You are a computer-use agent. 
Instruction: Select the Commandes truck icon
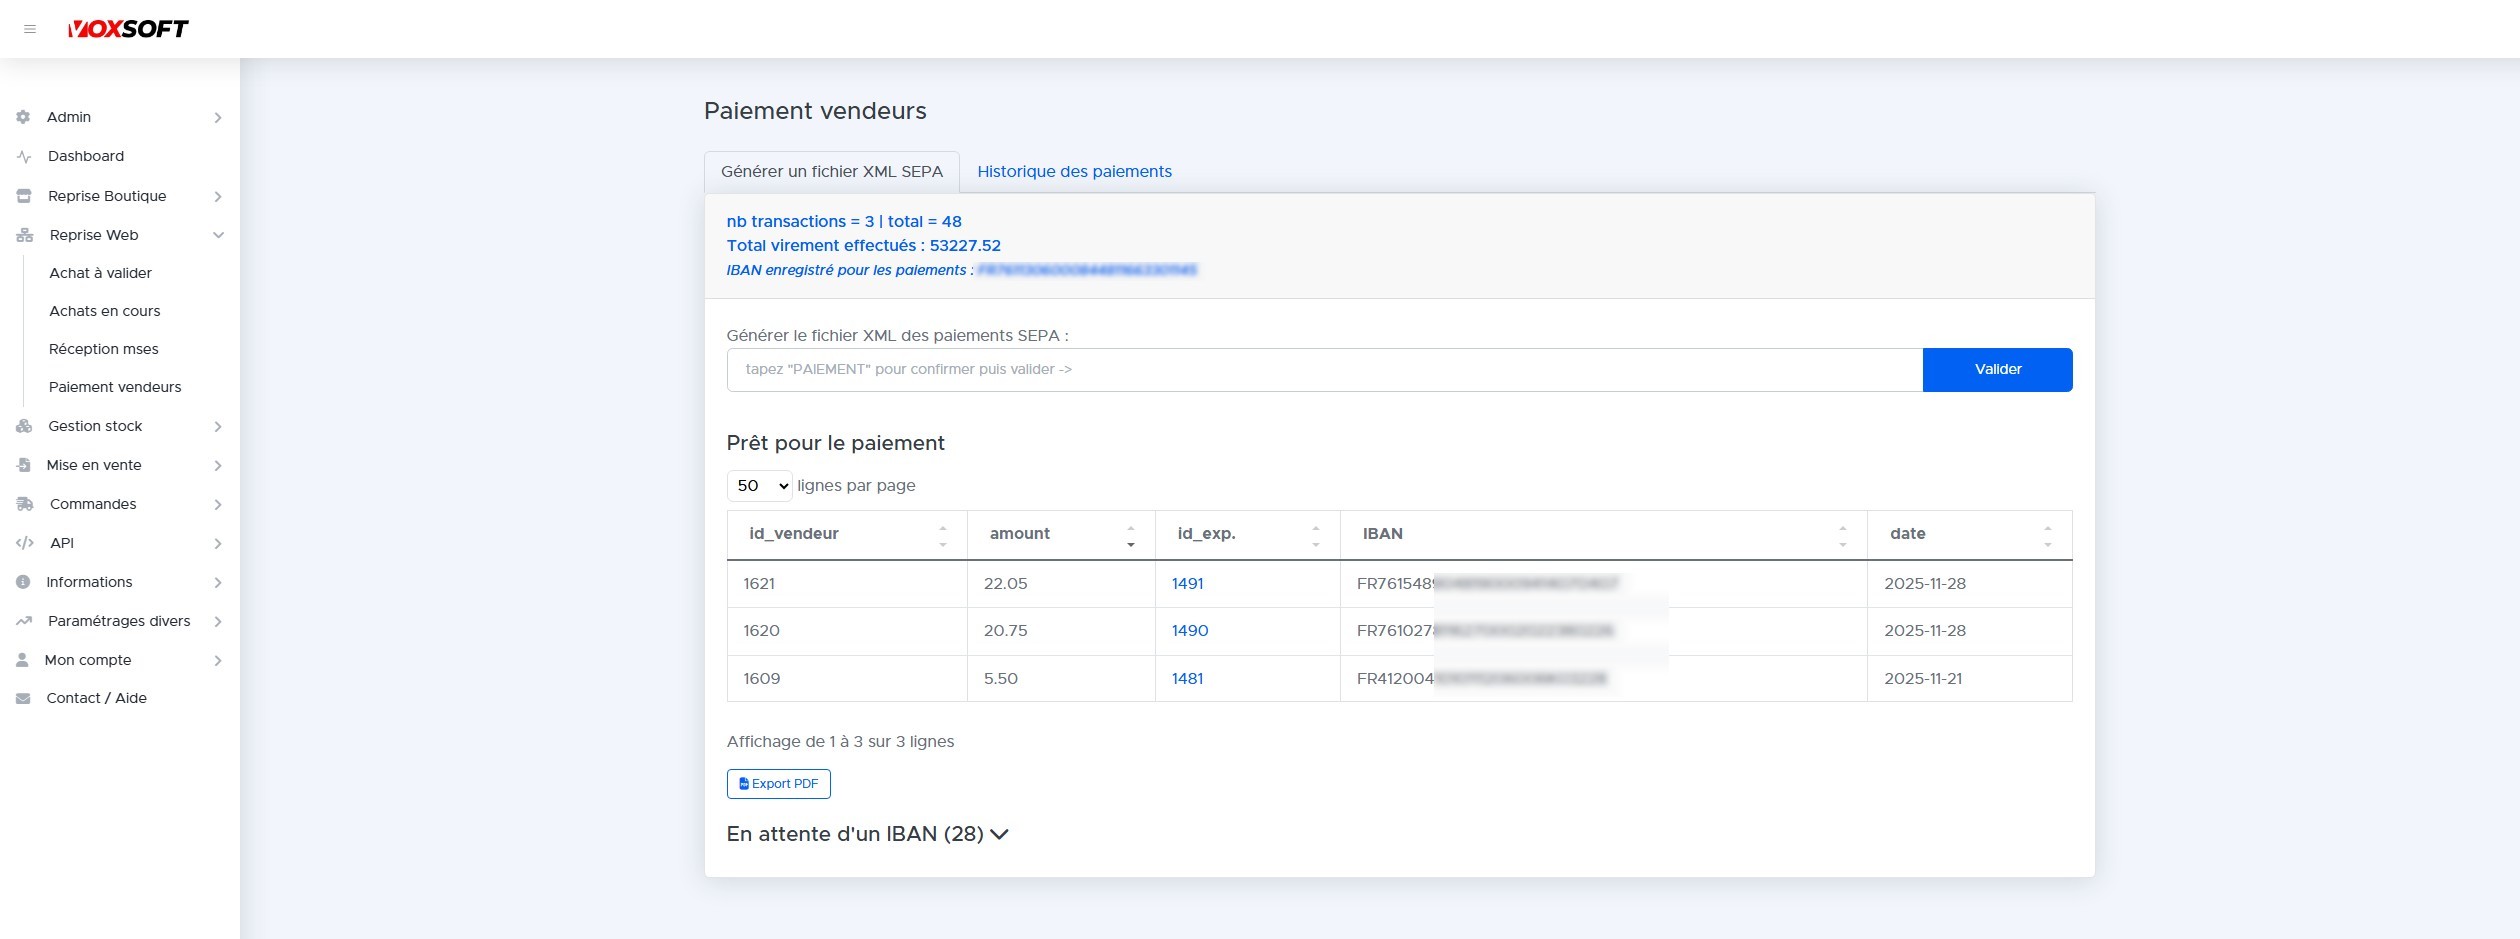tap(22, 504)
